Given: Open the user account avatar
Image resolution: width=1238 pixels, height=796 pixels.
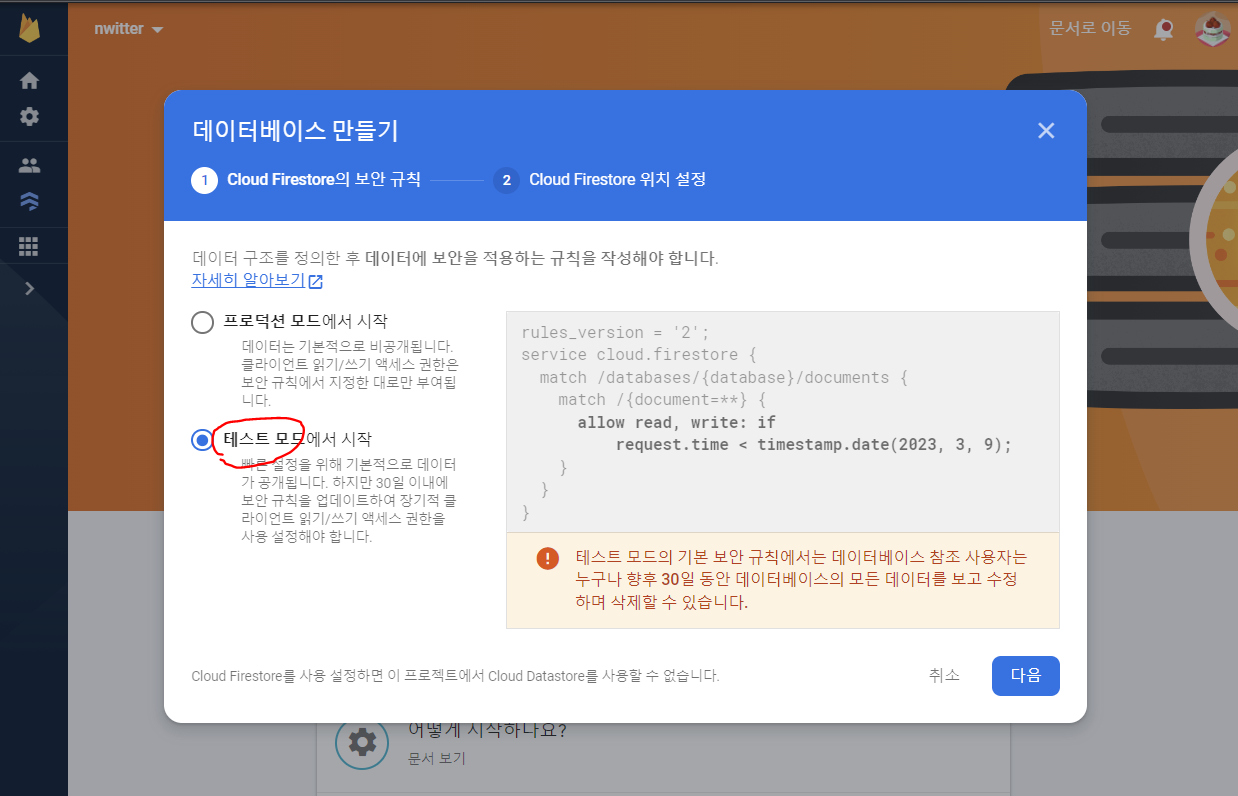Looking at the screenshot, I should [x=1212, y=28].
